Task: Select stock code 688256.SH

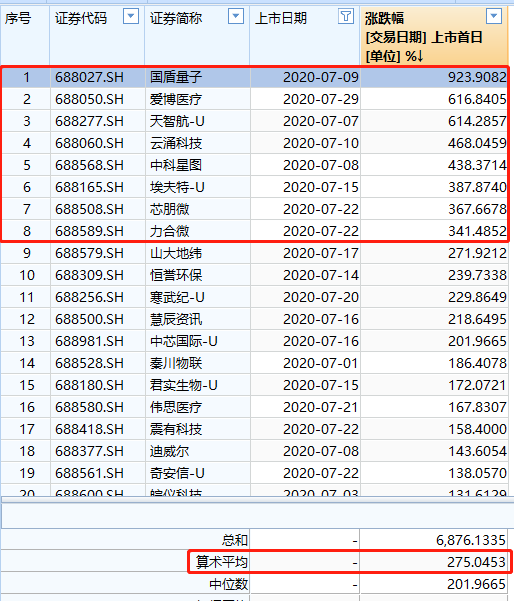Action: pos(89,297)
